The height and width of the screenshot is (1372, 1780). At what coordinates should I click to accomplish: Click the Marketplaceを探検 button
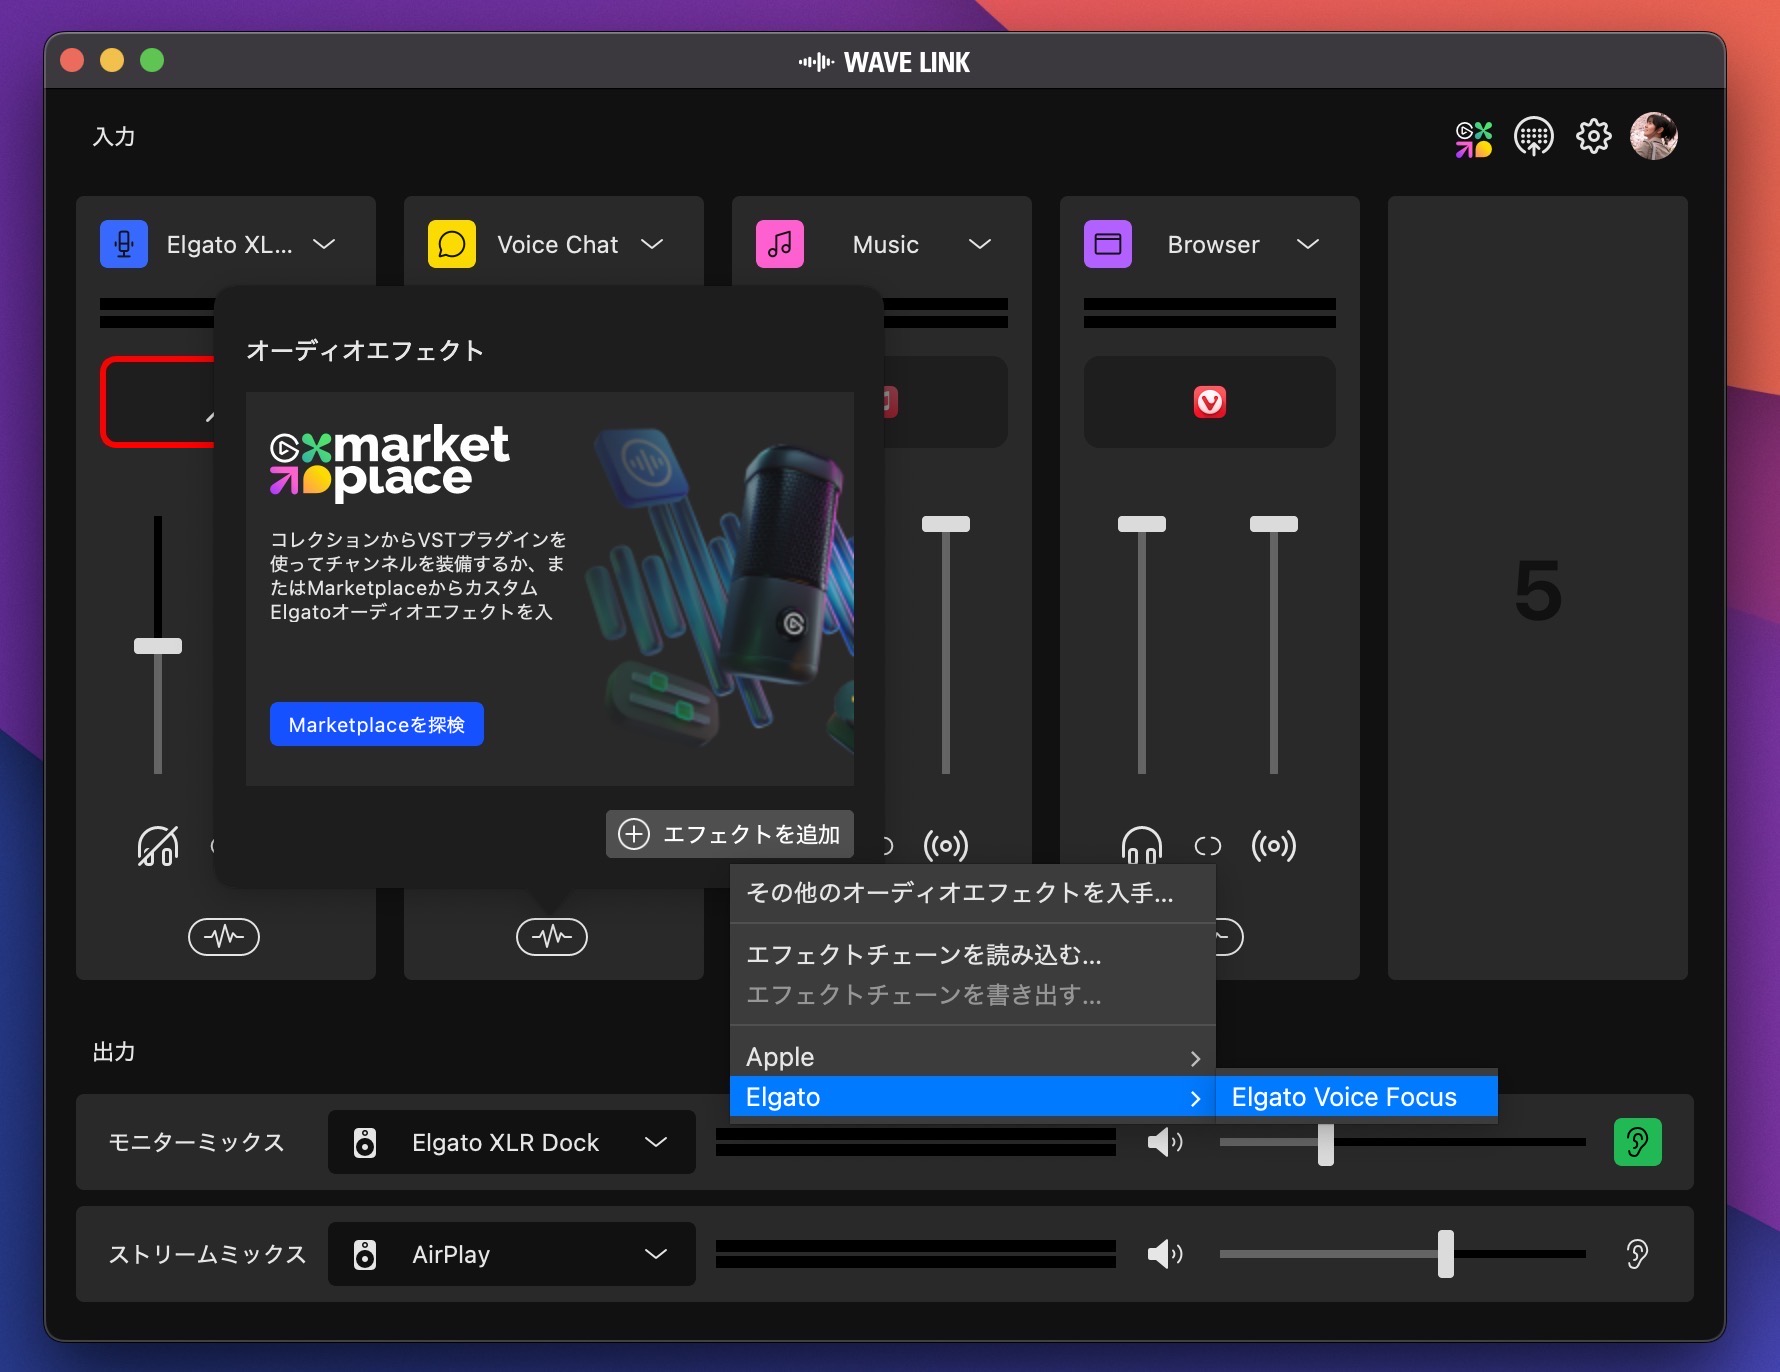point(377,724)
